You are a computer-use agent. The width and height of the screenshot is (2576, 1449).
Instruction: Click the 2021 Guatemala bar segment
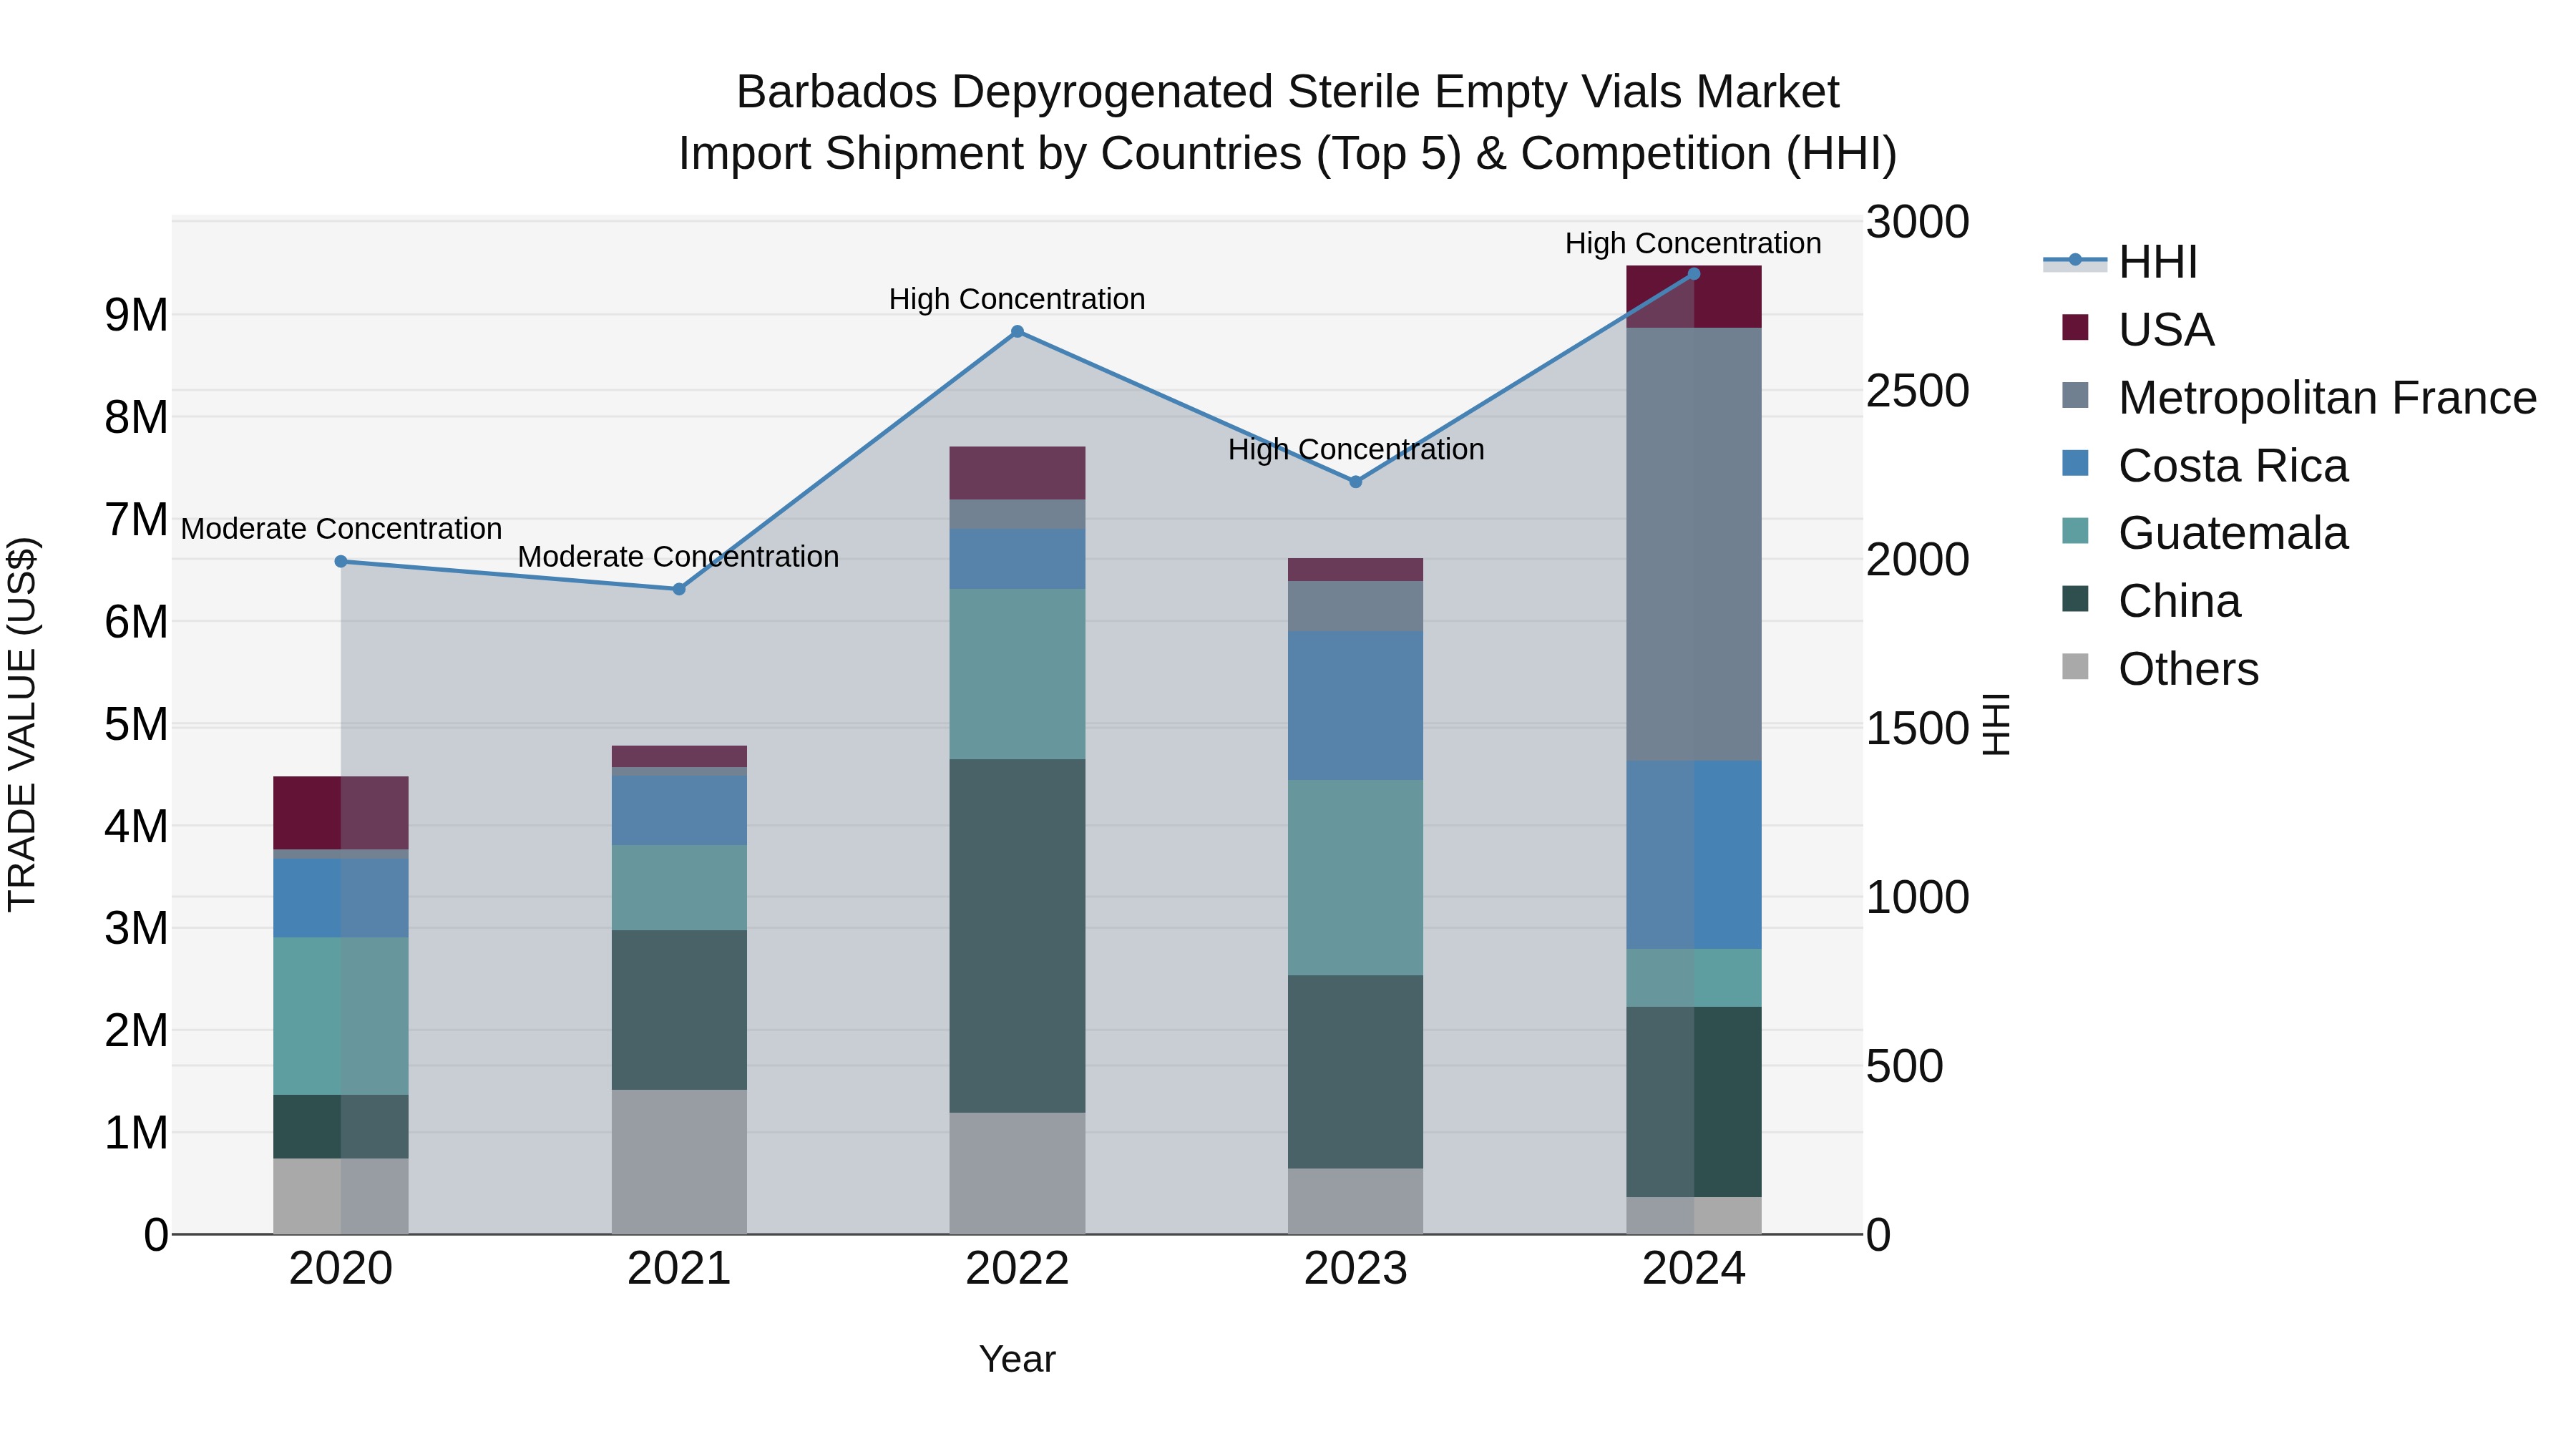[679, 888]
